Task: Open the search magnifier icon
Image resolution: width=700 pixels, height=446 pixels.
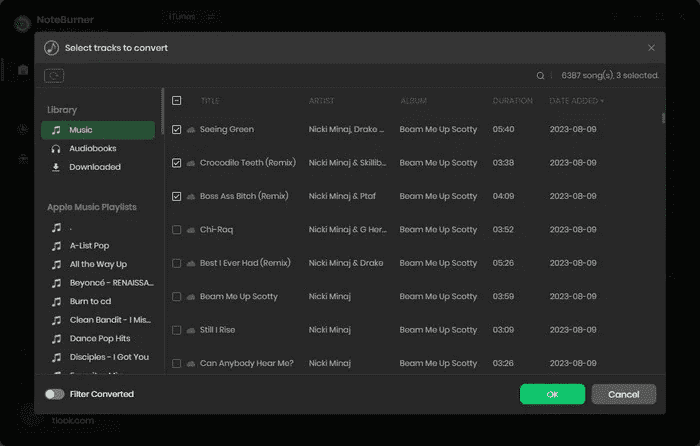Action: tap(540, 76)
